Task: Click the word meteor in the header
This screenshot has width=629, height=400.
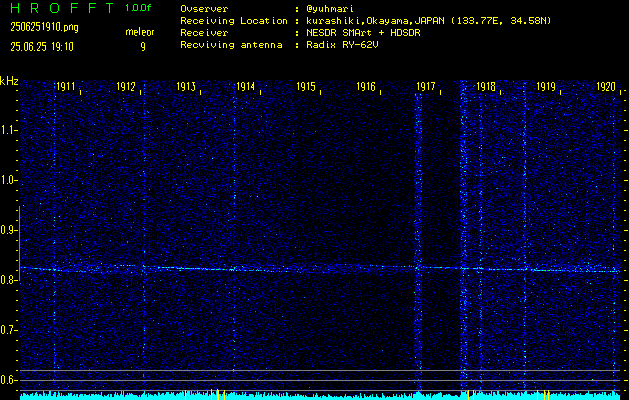Action: point(140,32)
